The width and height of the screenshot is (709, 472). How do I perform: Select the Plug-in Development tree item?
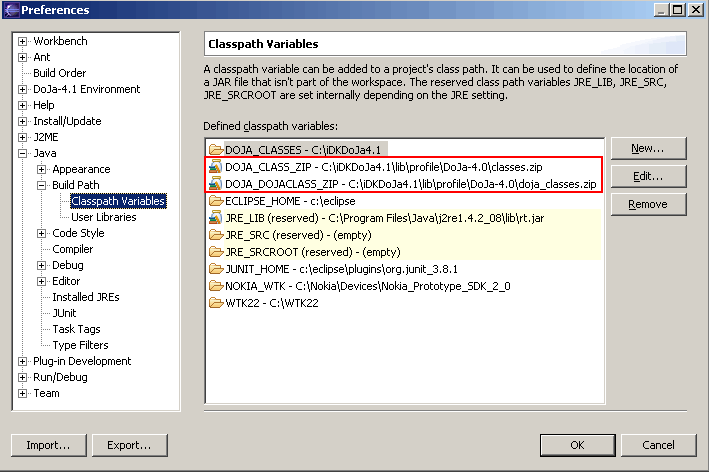[x=82, y=361]
